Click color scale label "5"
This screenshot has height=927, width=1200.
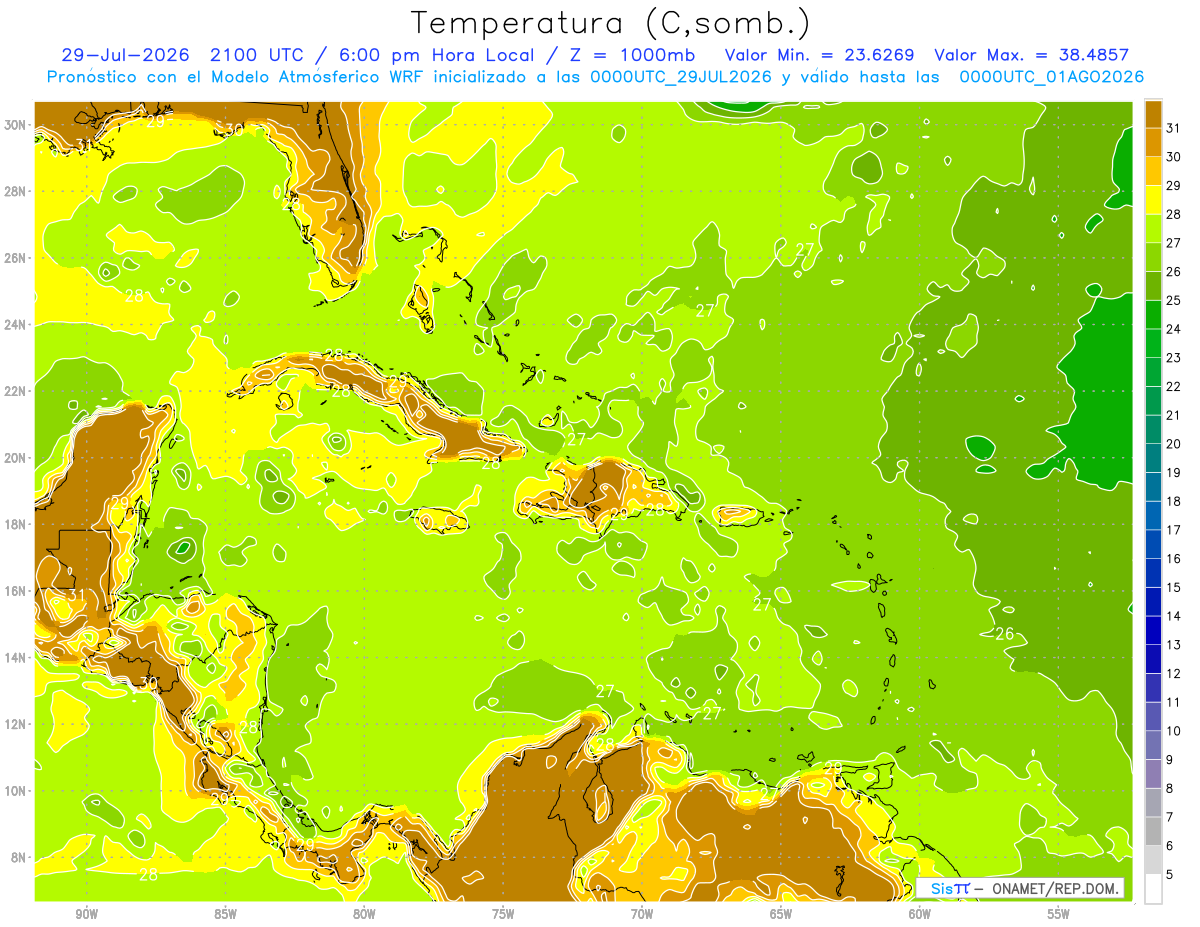tap(1170, 875)
